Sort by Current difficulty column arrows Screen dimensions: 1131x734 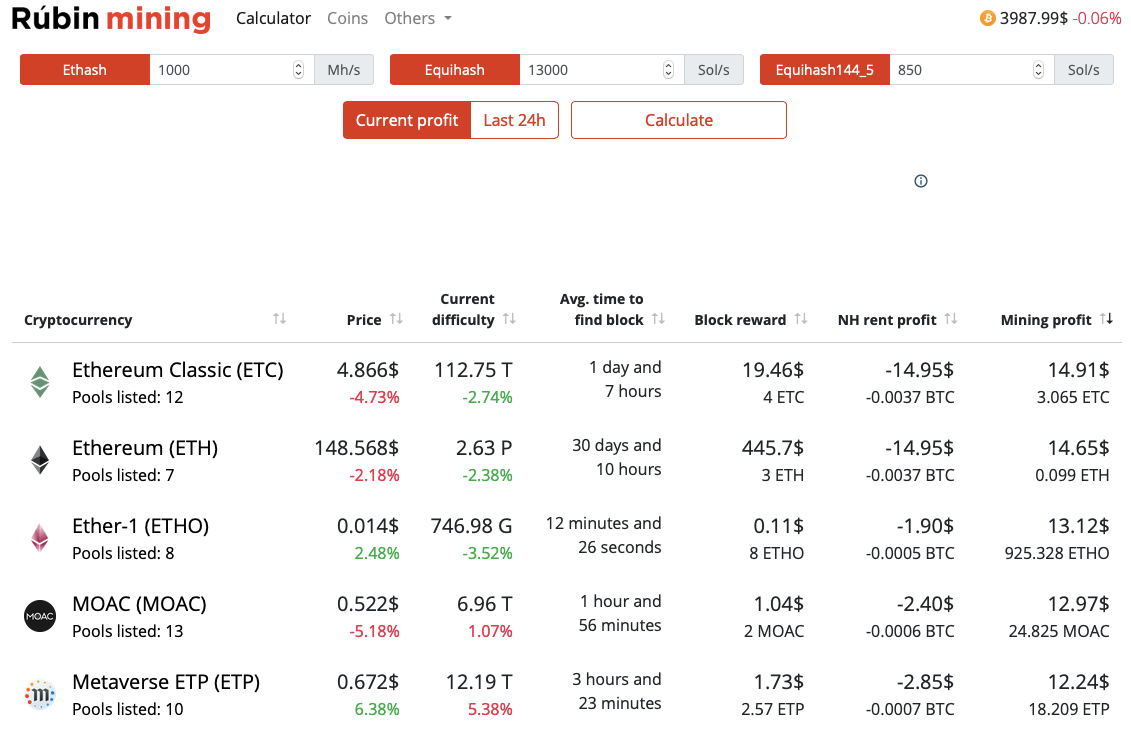pos(509,319)
